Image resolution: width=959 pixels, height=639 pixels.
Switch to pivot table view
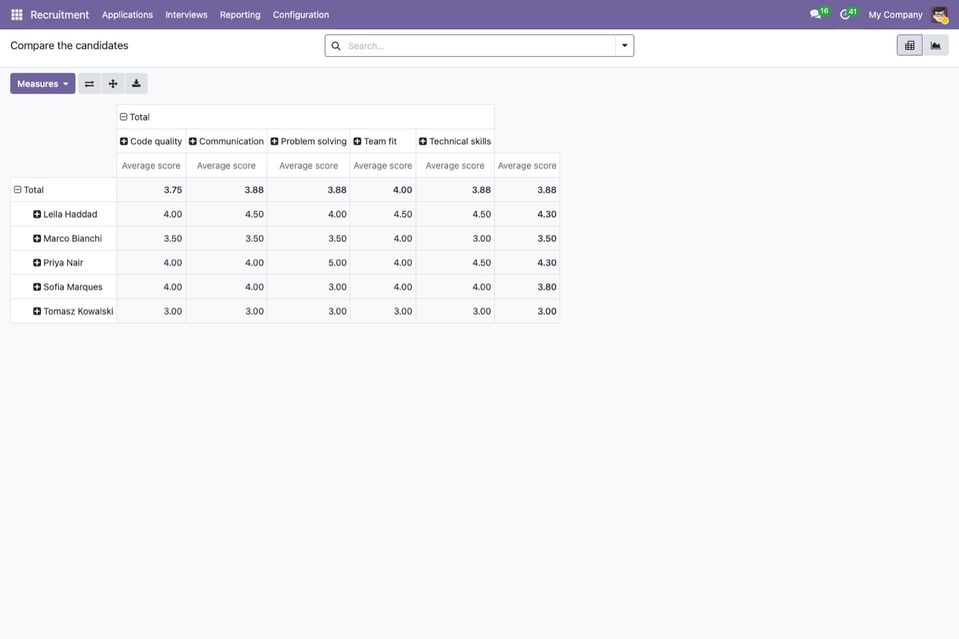909,45
